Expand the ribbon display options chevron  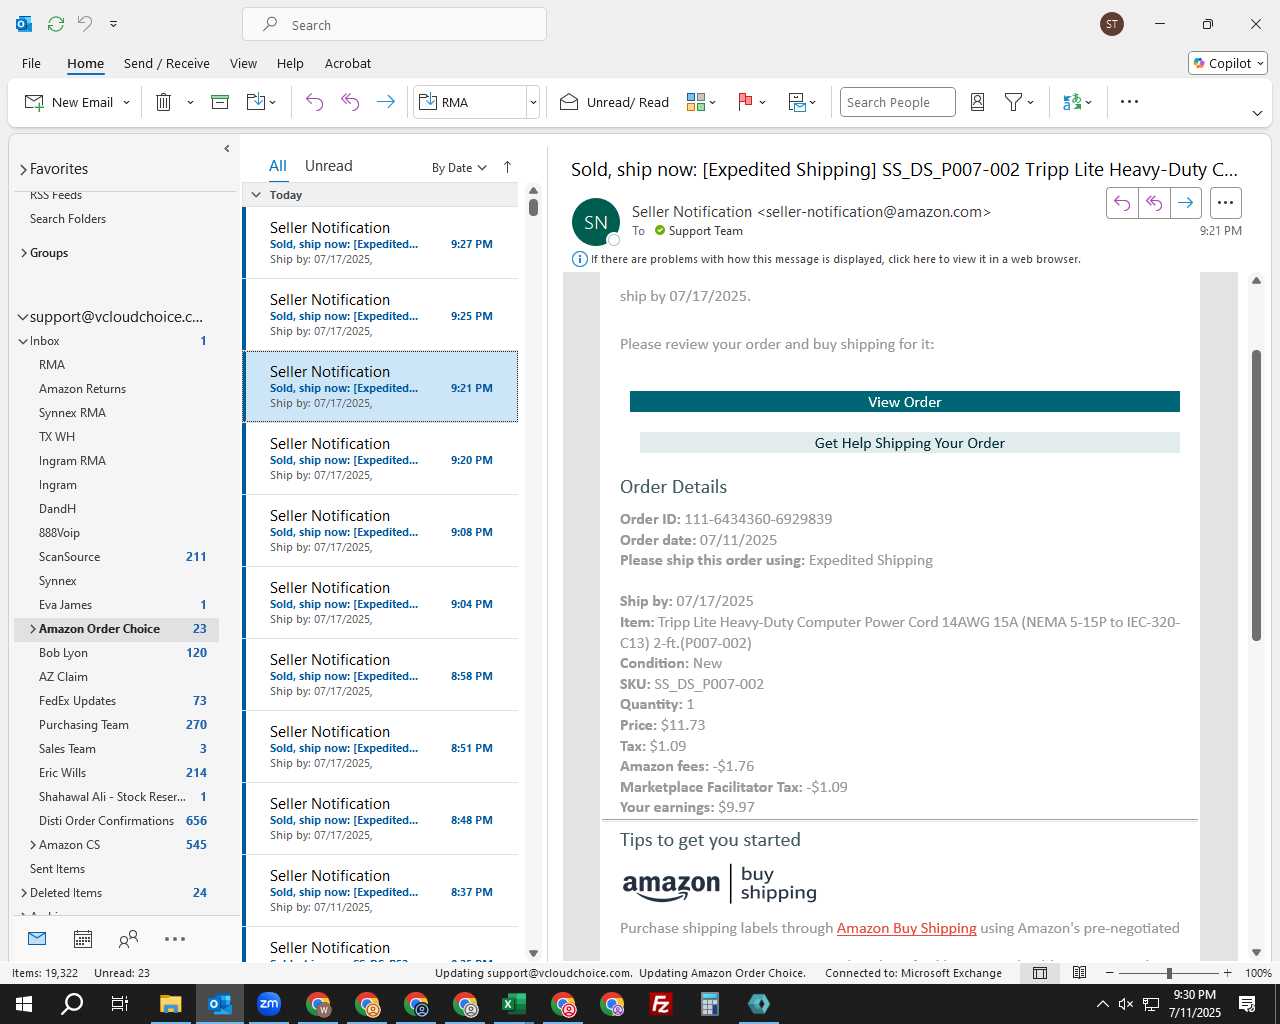click(1257, 113)
